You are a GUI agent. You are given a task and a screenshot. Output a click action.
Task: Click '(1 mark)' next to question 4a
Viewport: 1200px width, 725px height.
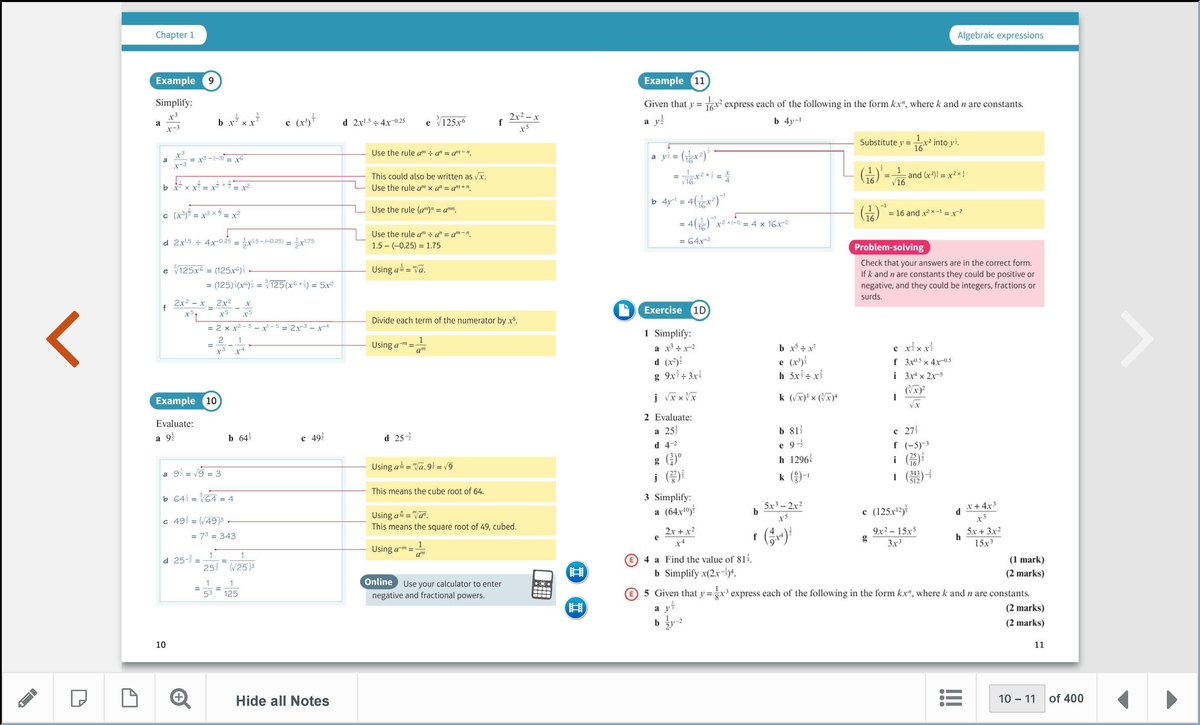point(1028,561)
